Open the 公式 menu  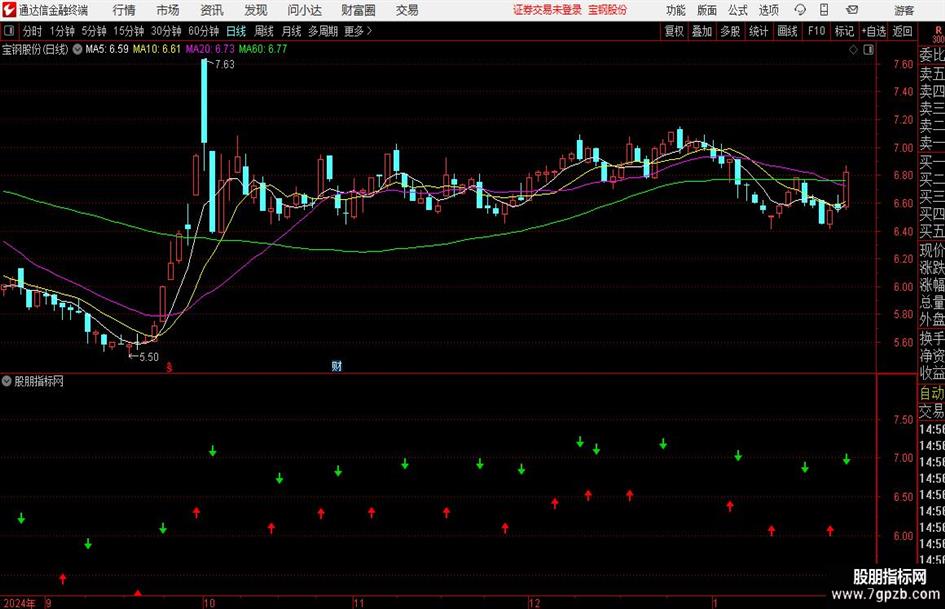coord(737,10)
